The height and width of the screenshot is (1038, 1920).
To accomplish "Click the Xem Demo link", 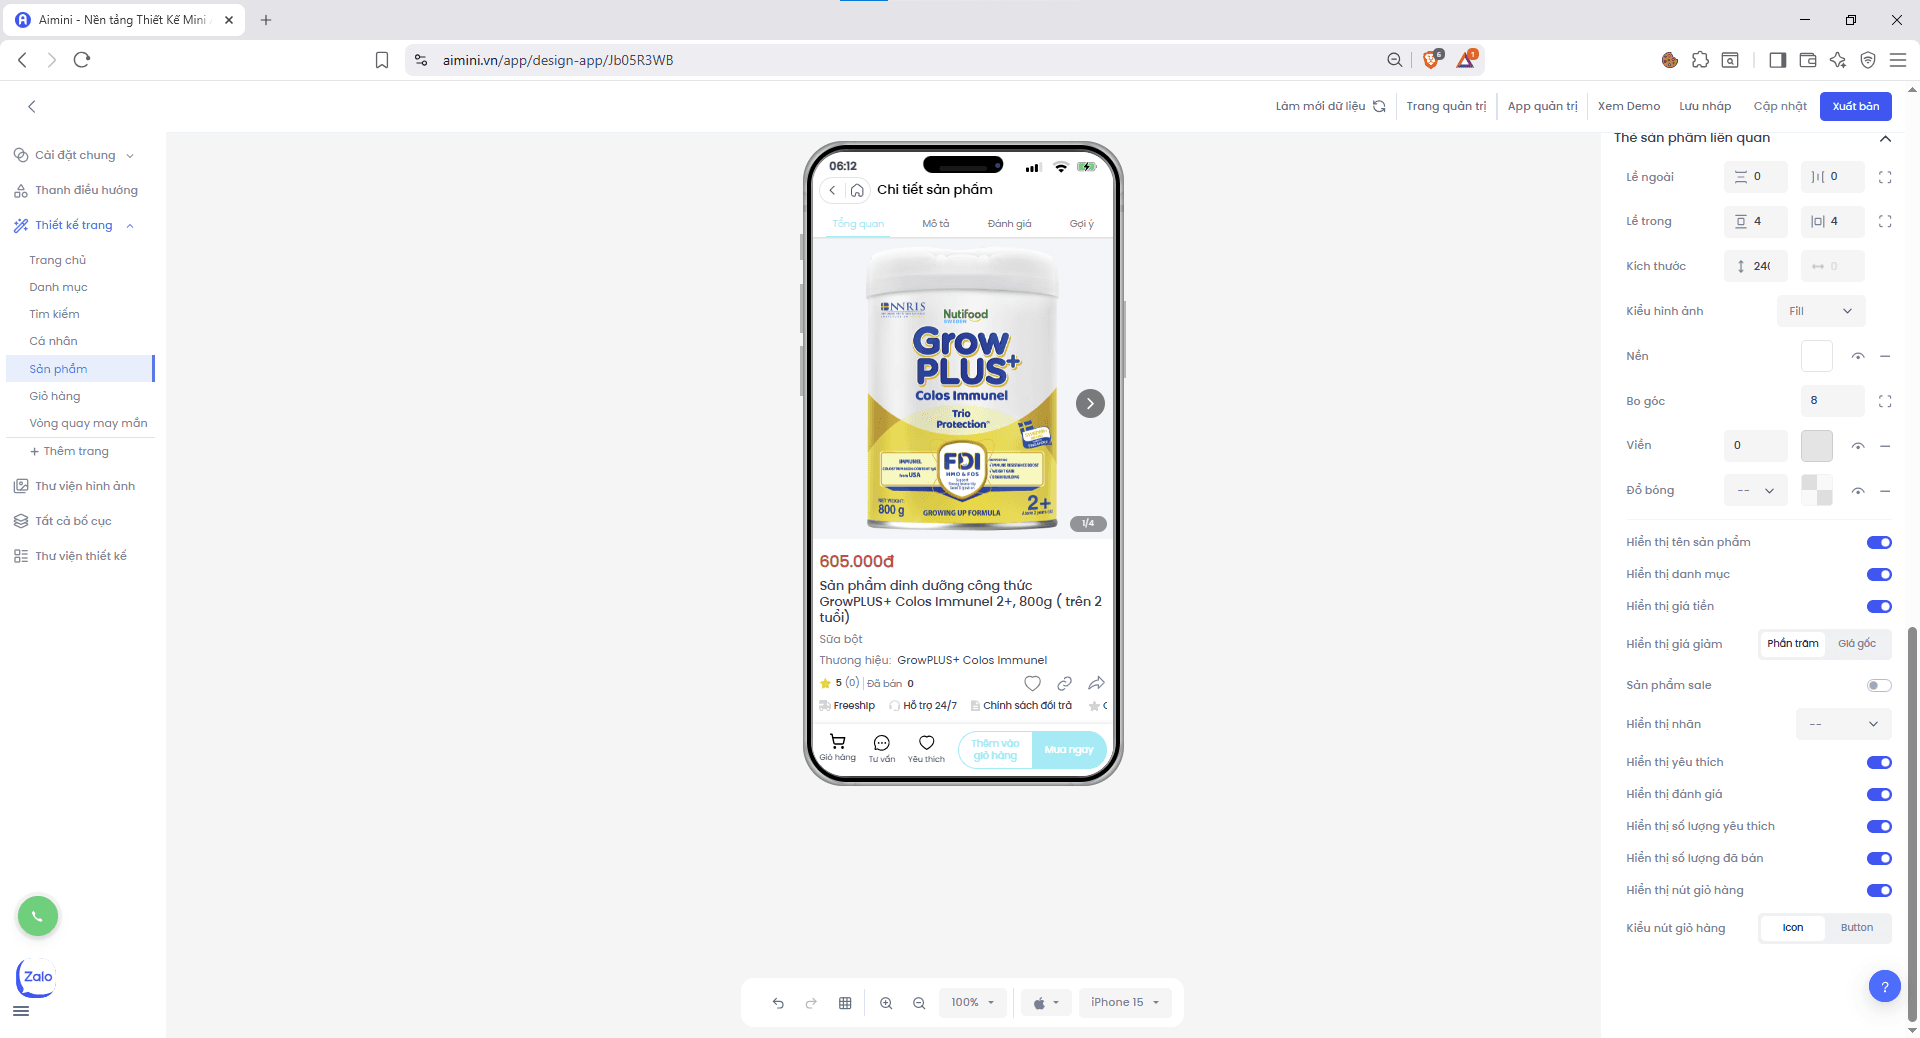I will pos(1628,106).
